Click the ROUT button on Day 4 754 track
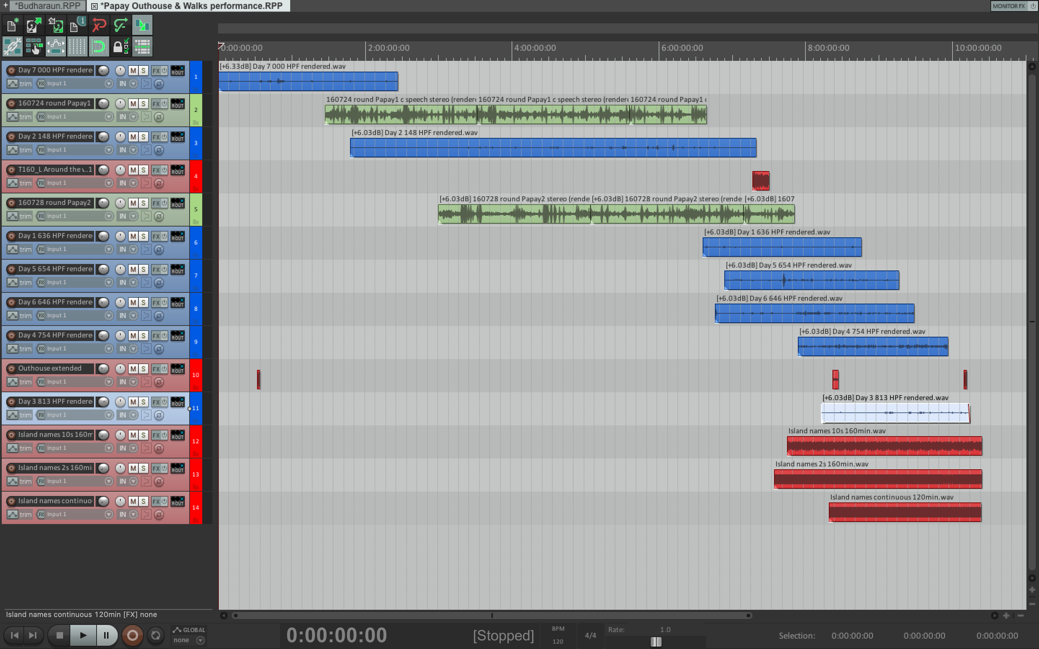Viewport: 1039px width, 649px height. 178,336
